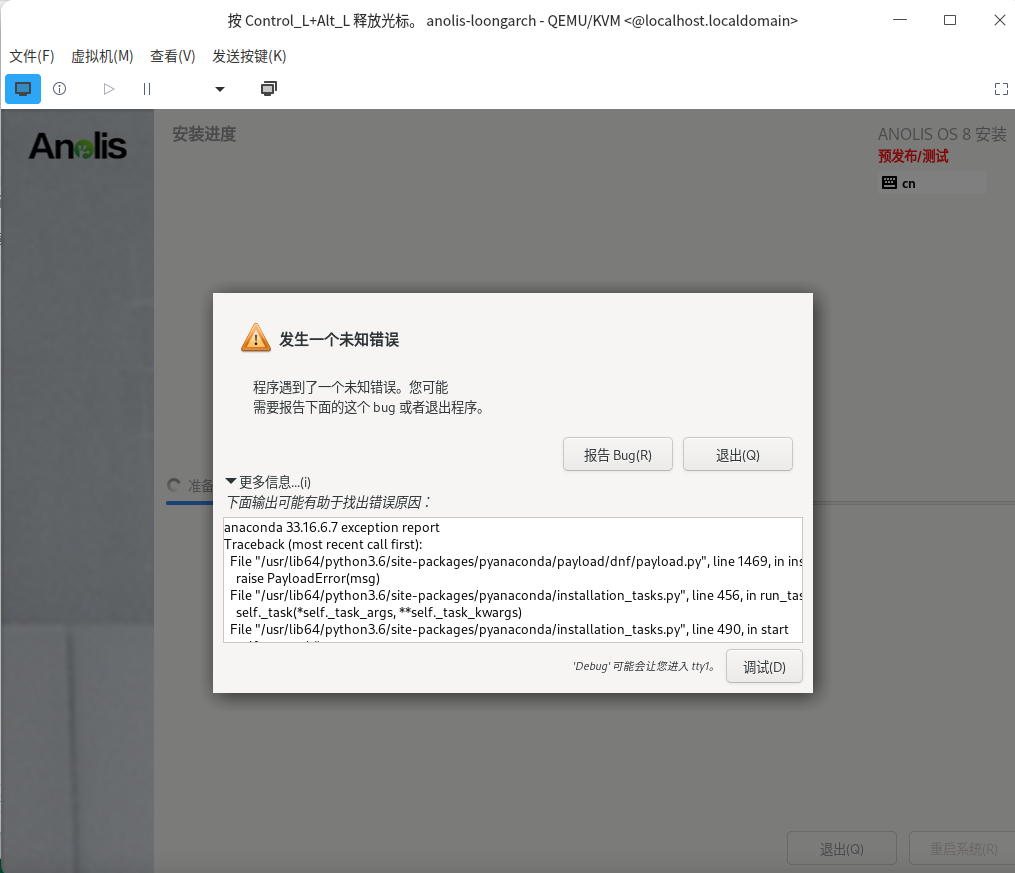The height and width of the screenshot is (873, 1015).
Task: Open the 虚拟机(M) menu
Action: pos(102,56)
